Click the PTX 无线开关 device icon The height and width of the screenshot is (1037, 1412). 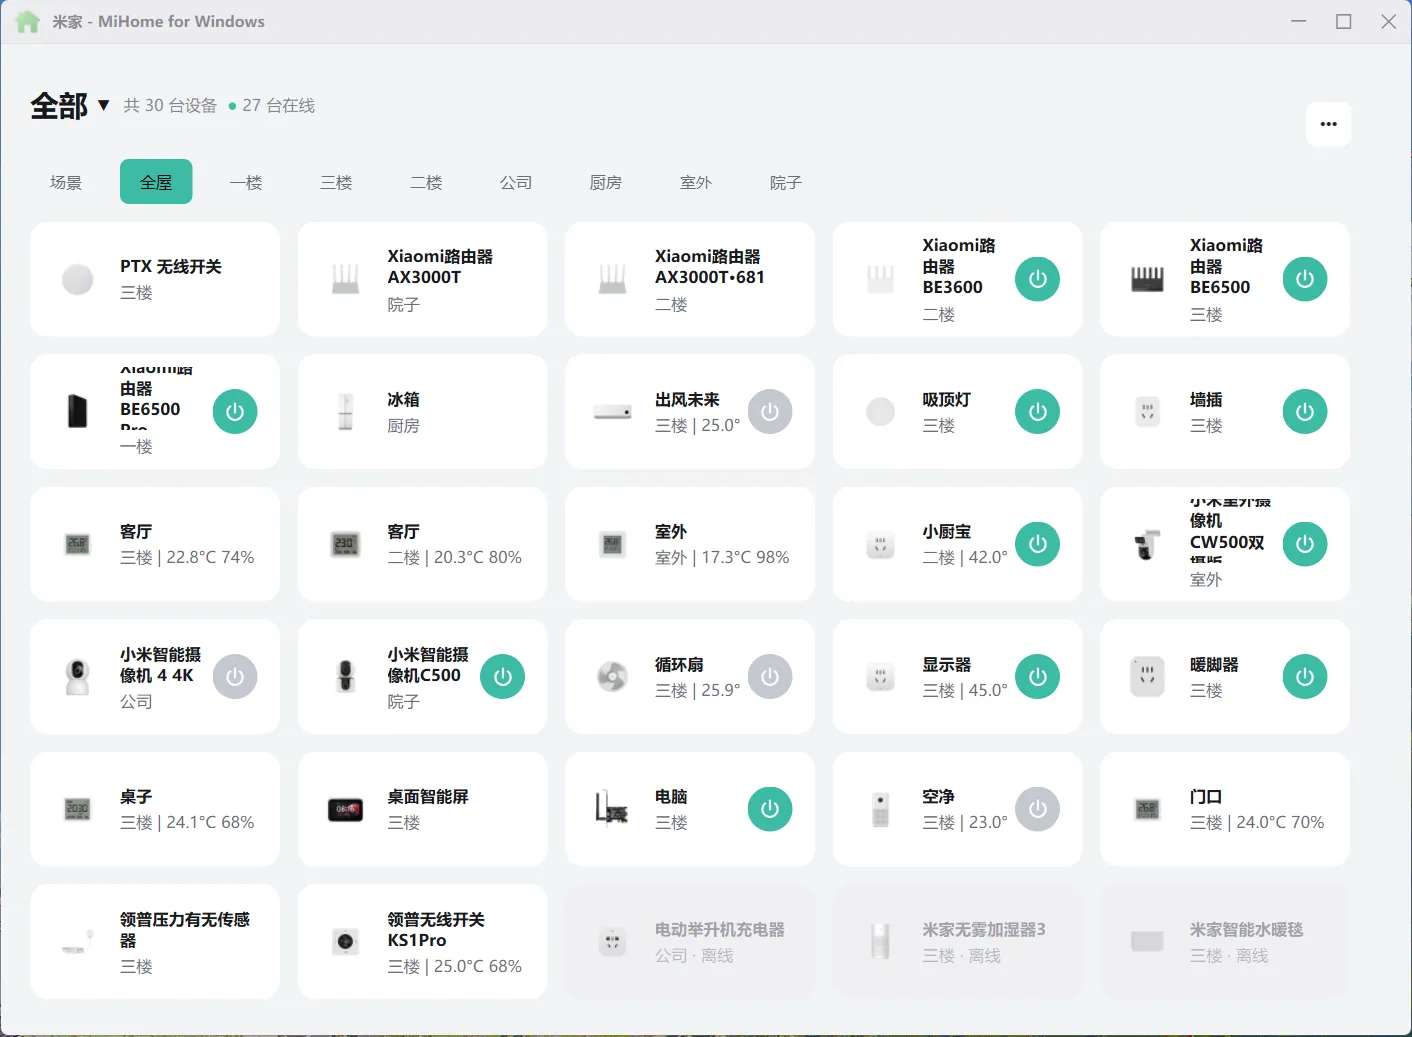pyautogui.click(x=78, y=279)
